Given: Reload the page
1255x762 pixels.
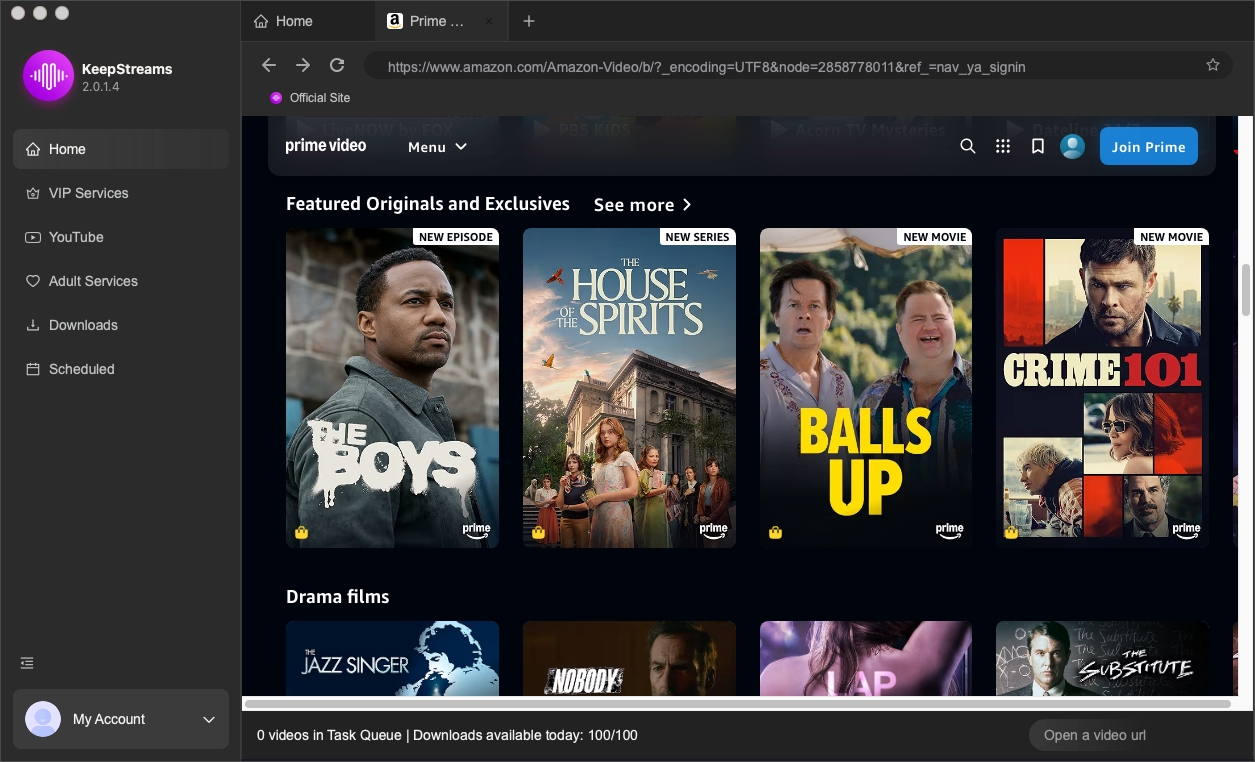Looking at the screenshot, I should (x=337, y=65).
